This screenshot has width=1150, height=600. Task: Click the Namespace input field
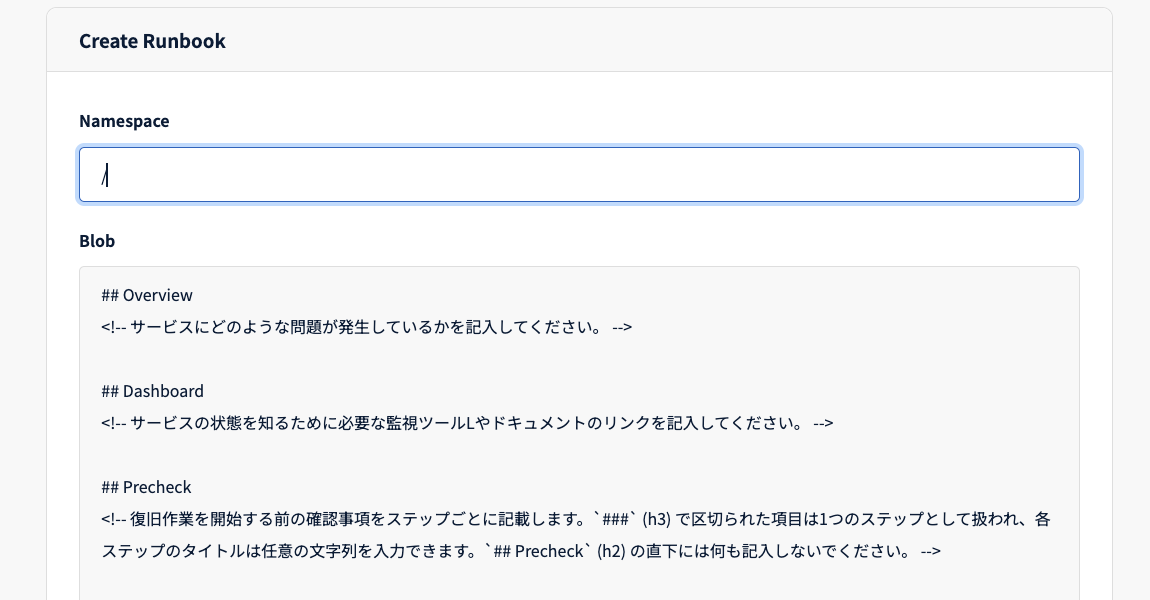[x=579, y=176]
